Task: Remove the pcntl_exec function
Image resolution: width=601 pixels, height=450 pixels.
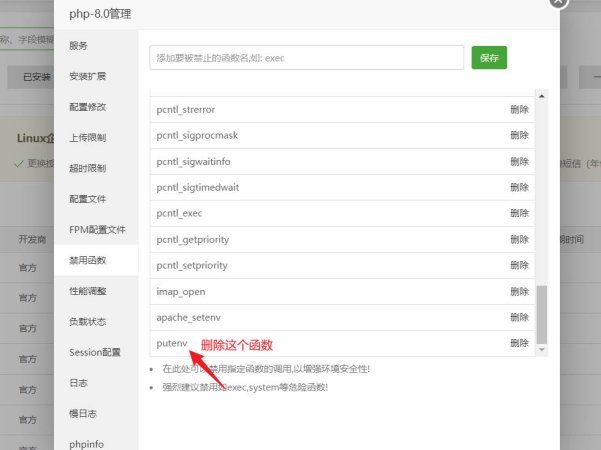Action: [x=519, y=213]
